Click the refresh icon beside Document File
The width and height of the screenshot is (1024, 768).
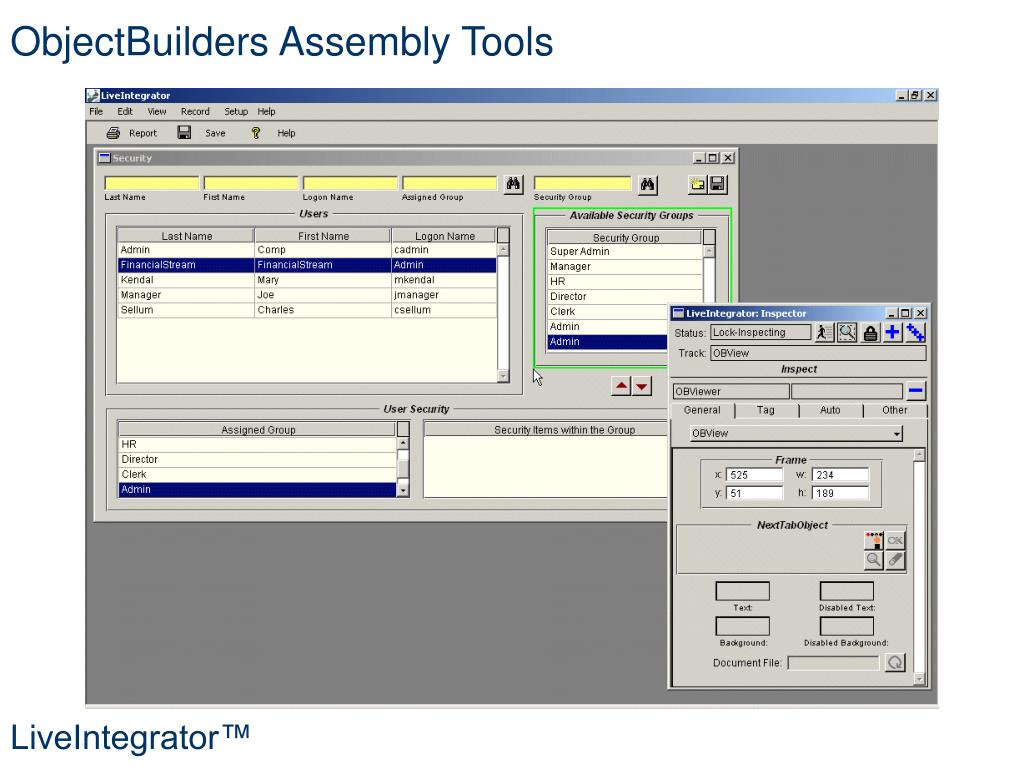895,662
